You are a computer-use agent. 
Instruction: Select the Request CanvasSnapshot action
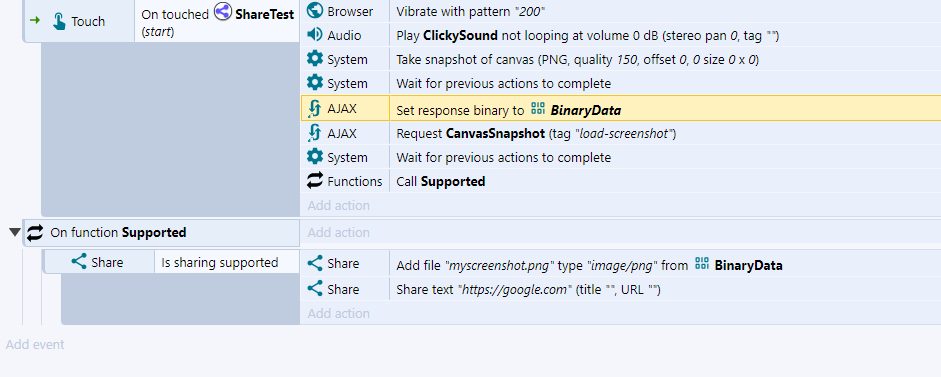[665, 134]
